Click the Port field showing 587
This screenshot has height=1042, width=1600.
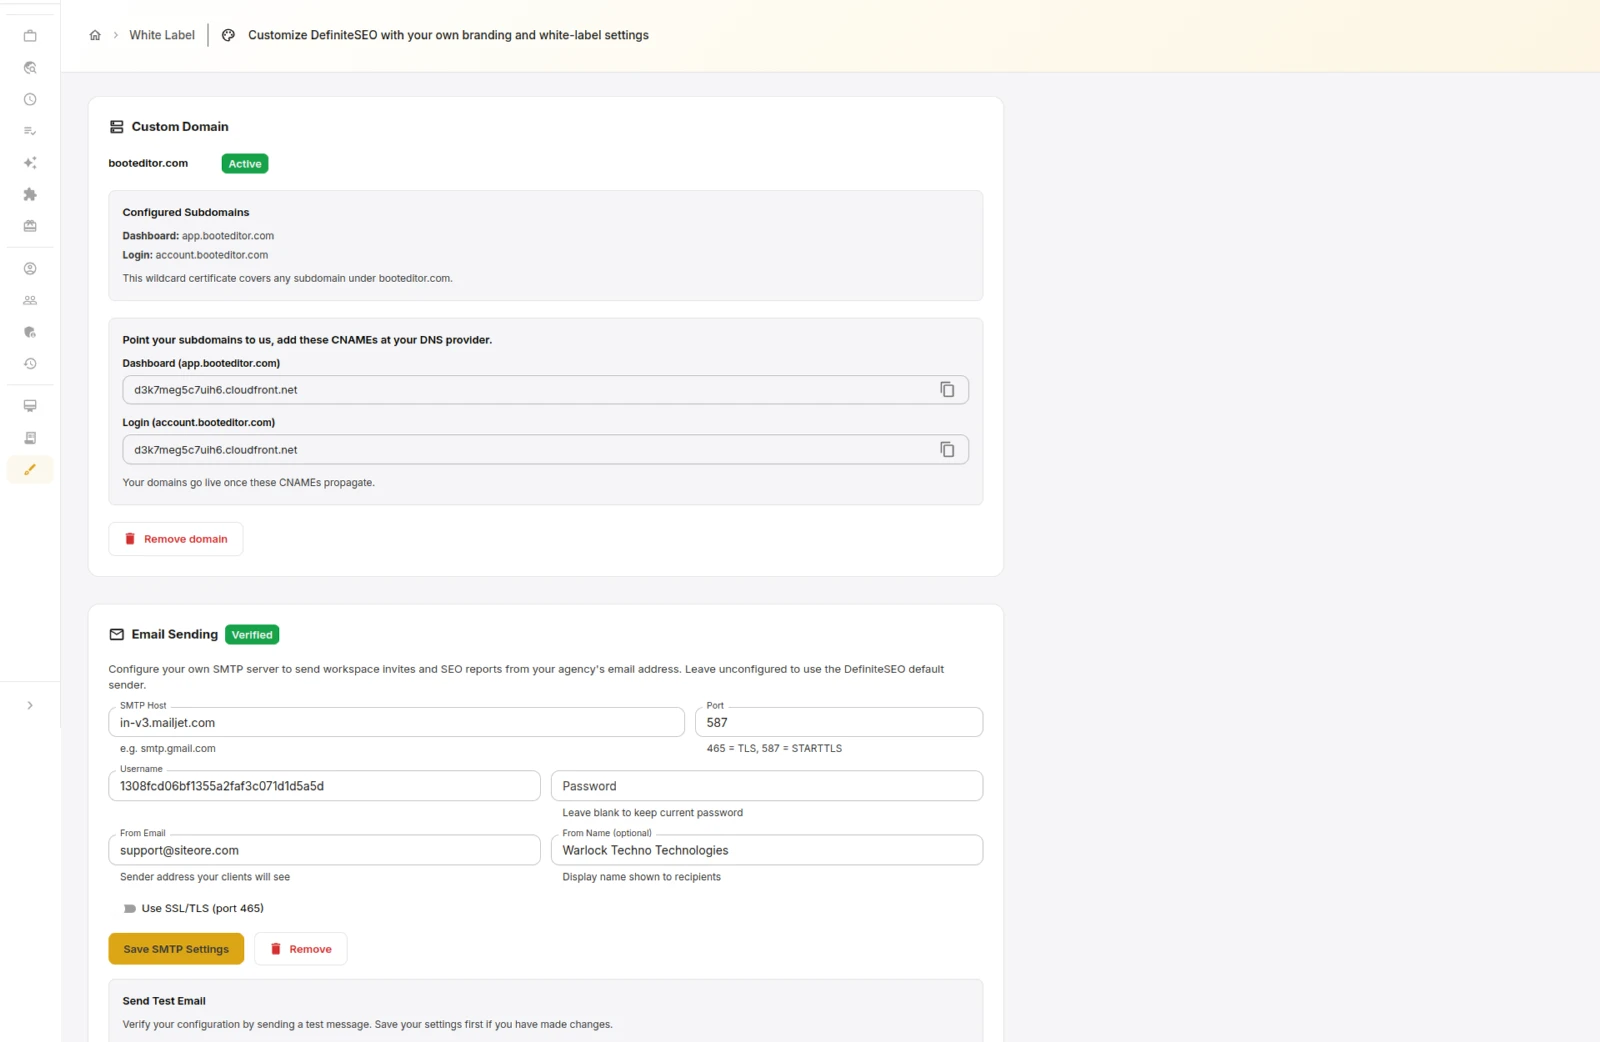click(839, 722)
